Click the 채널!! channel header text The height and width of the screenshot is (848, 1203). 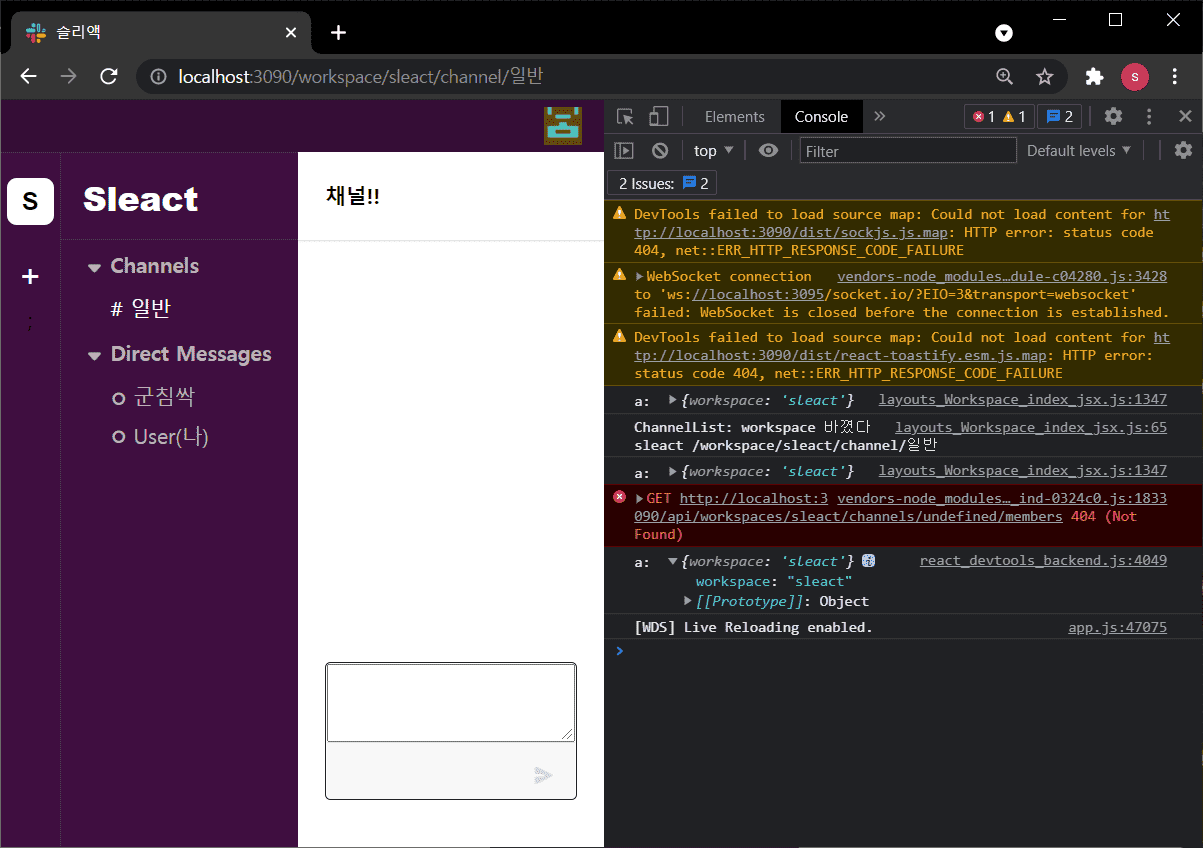click(x=353, y=196)
